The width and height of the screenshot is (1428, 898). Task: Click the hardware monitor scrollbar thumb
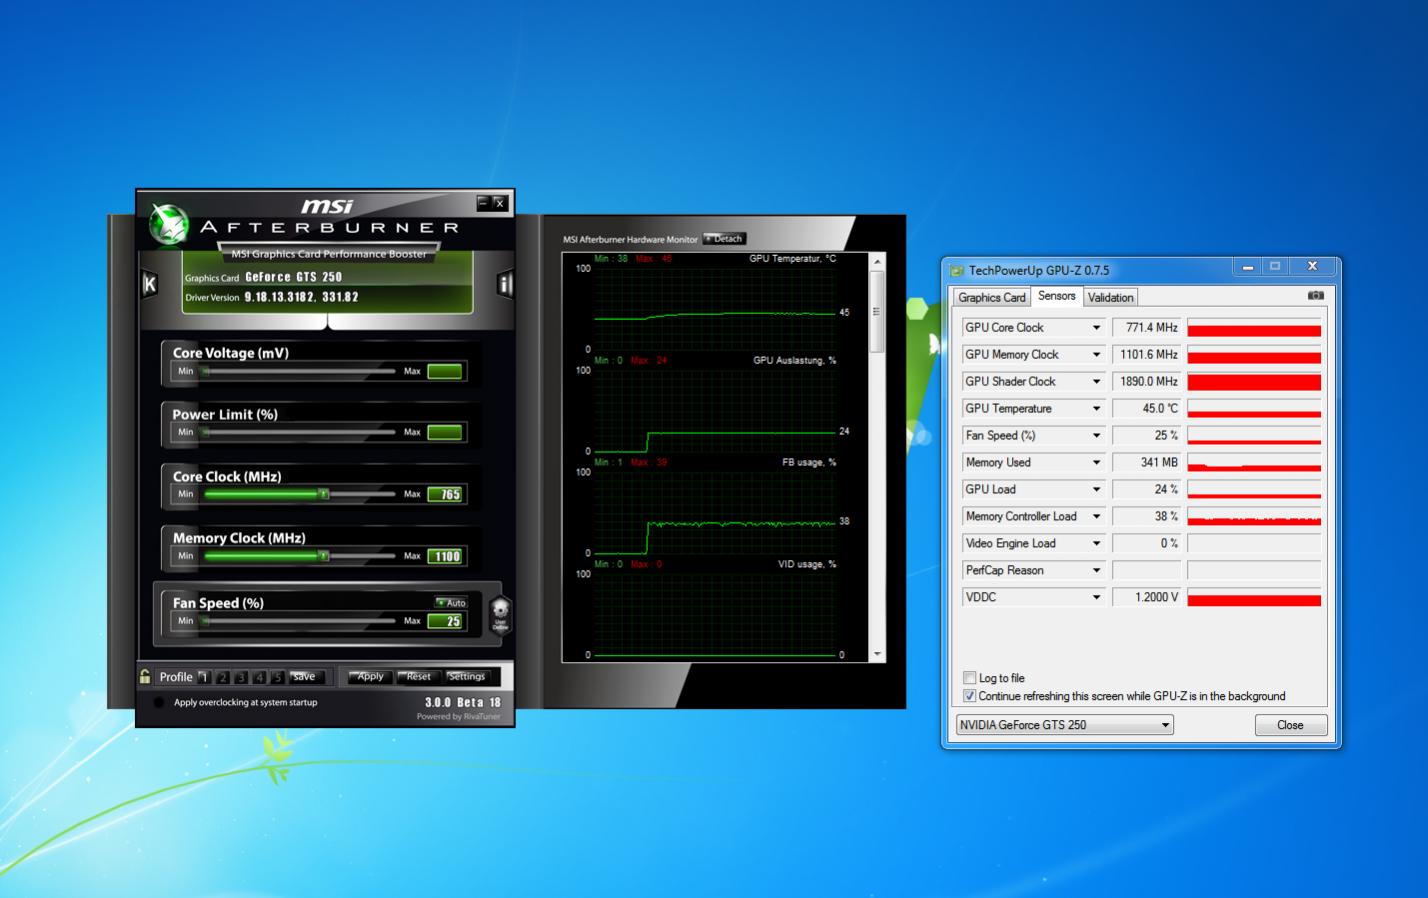pos(877,311)
